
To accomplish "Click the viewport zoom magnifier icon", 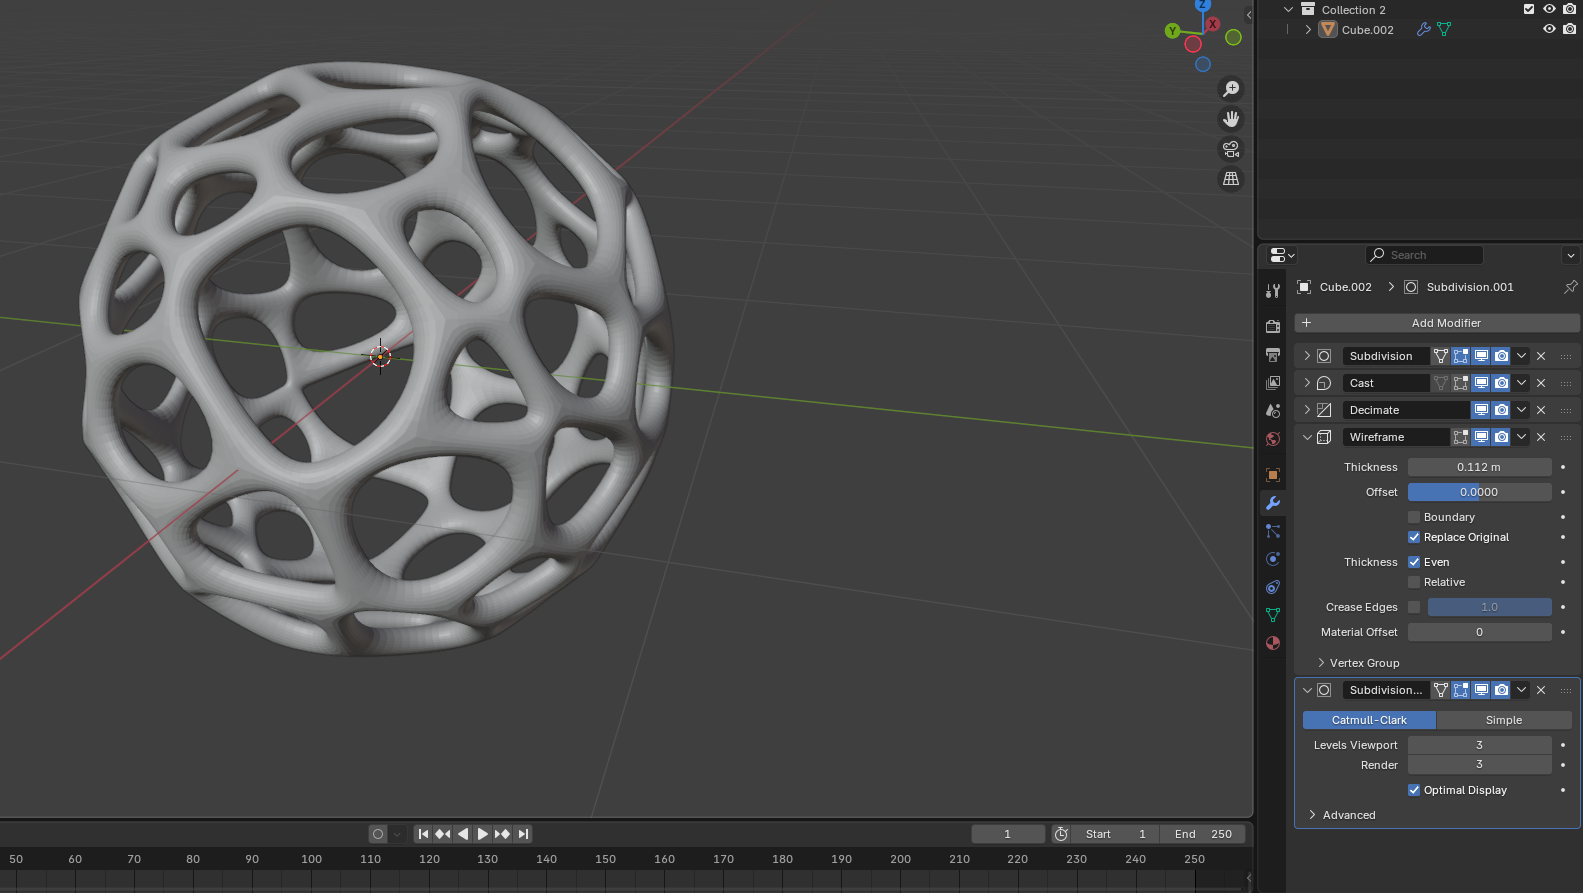I will click(x=1231, y=89).
